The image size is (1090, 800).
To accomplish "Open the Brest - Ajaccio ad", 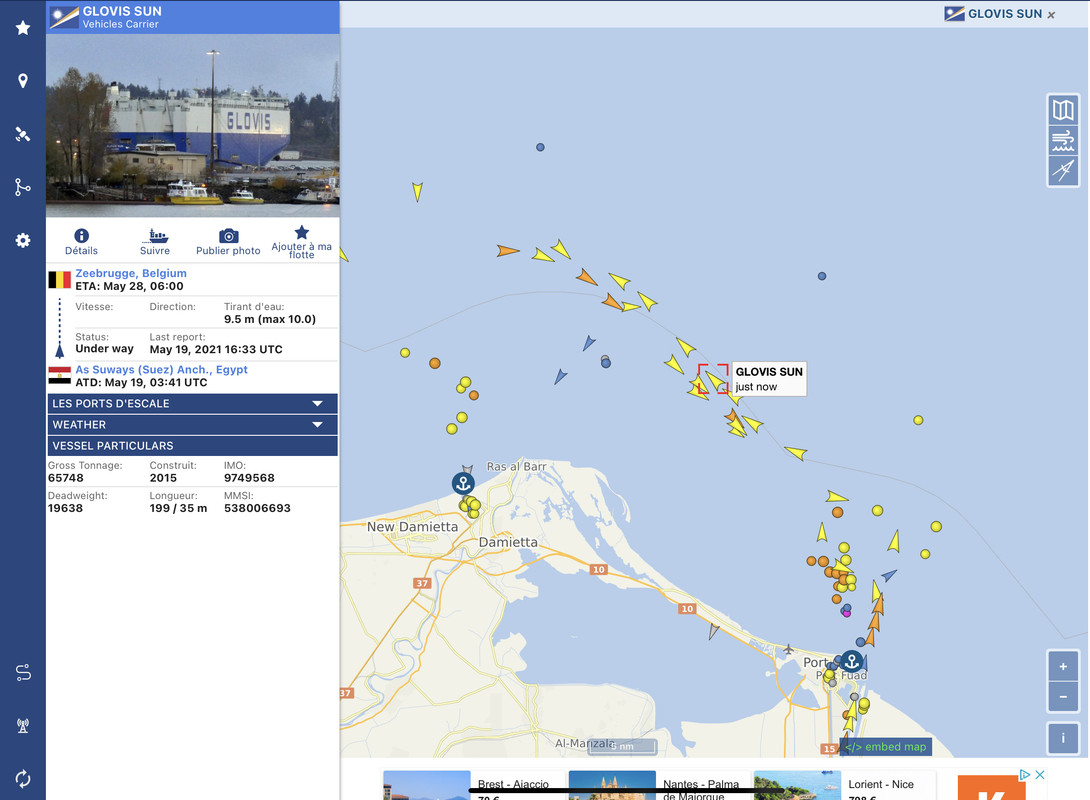I will [473, 785].
